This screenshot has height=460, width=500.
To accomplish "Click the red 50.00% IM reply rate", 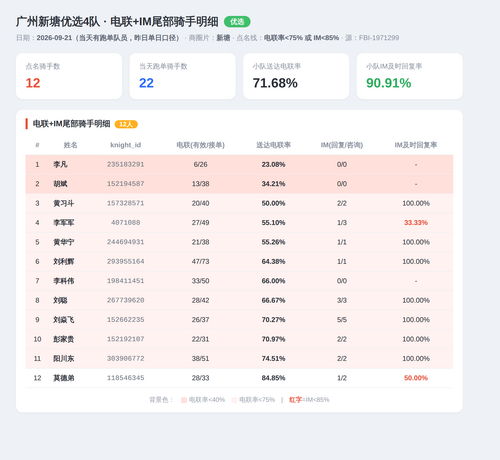I will pos(416,378).
